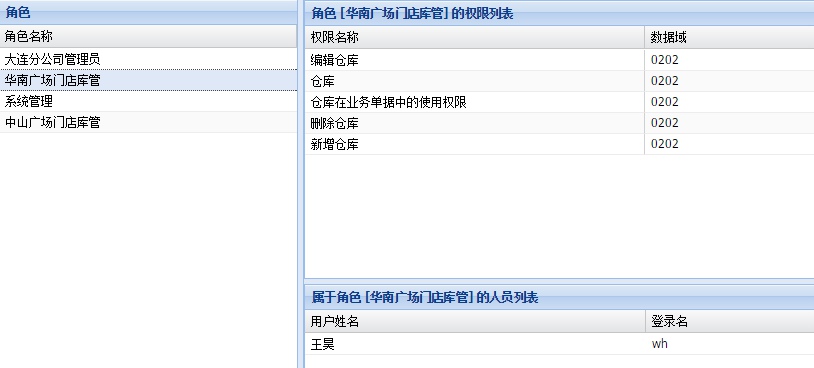Select the 大连分公司管理员 role
The height and width of the screenshot is (368, 814).
click(x=148, y=59)
